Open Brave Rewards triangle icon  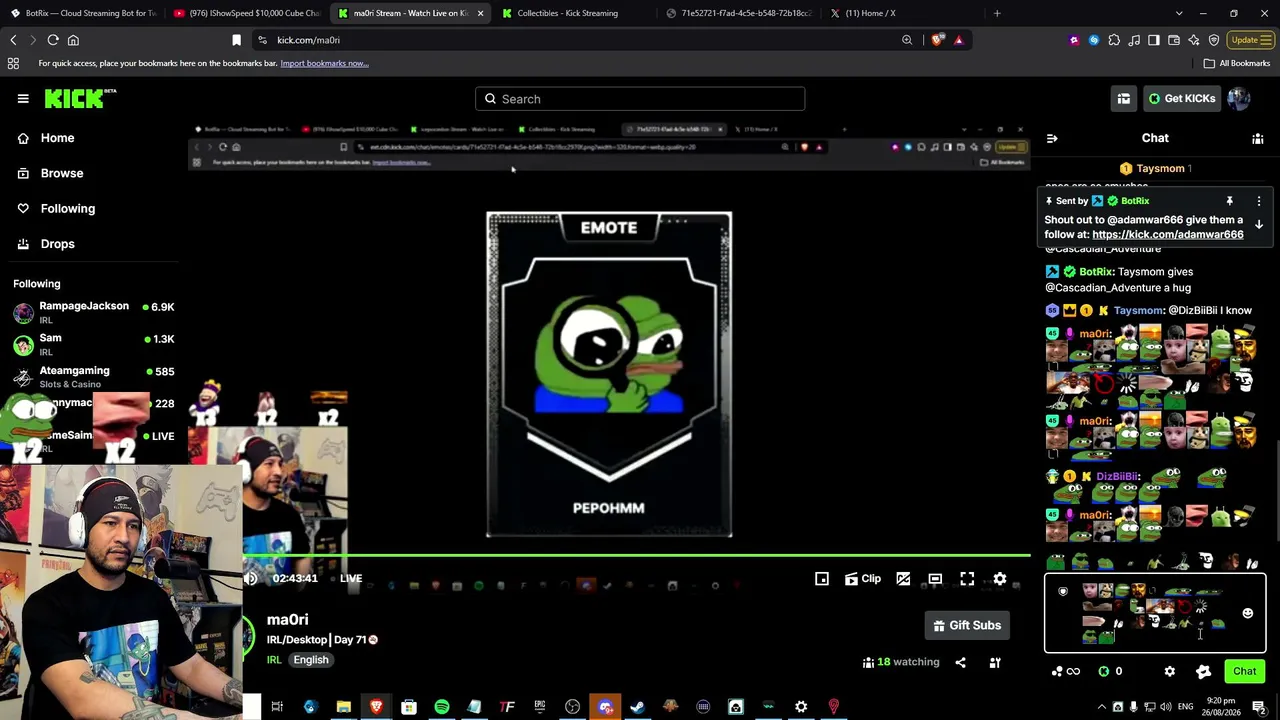(x=958, y=40)
